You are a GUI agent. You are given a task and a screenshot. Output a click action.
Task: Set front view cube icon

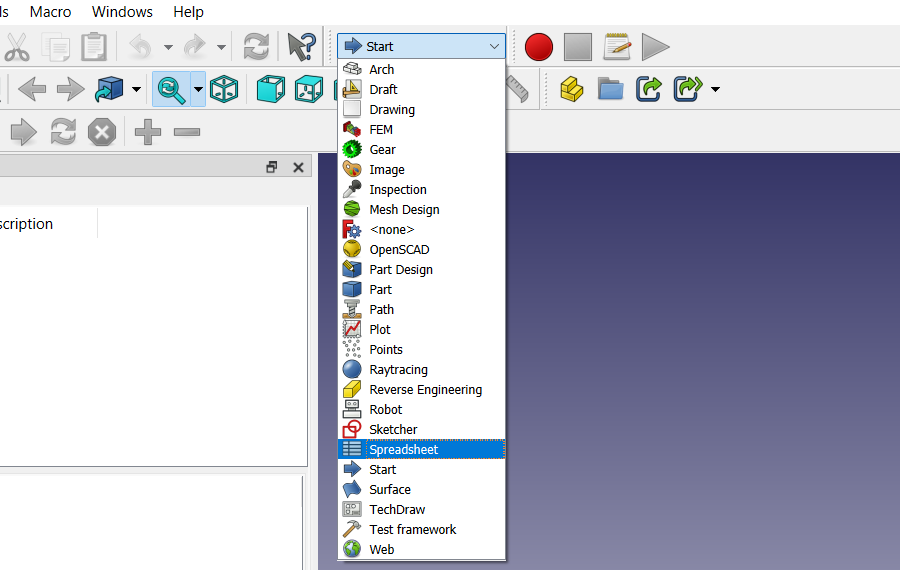[271, 90]
